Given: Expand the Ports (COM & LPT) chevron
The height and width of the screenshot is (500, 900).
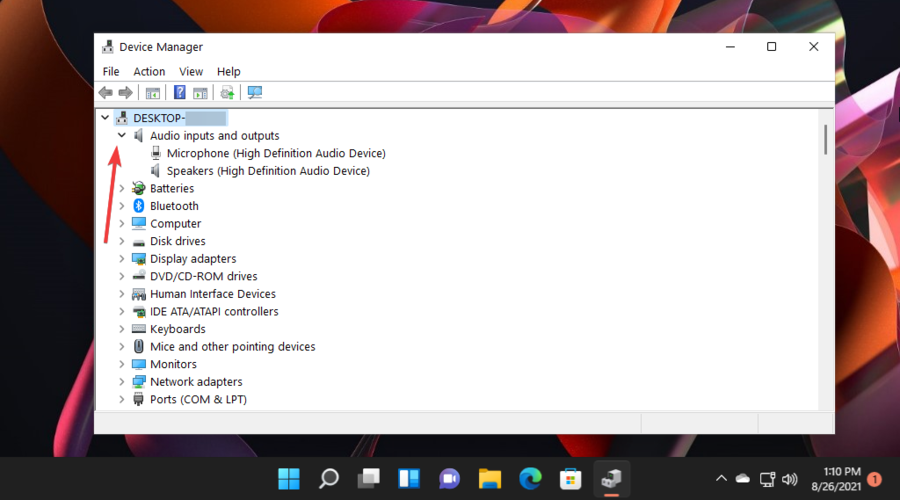Looking at the screenshot, I should tap(122, 400).
